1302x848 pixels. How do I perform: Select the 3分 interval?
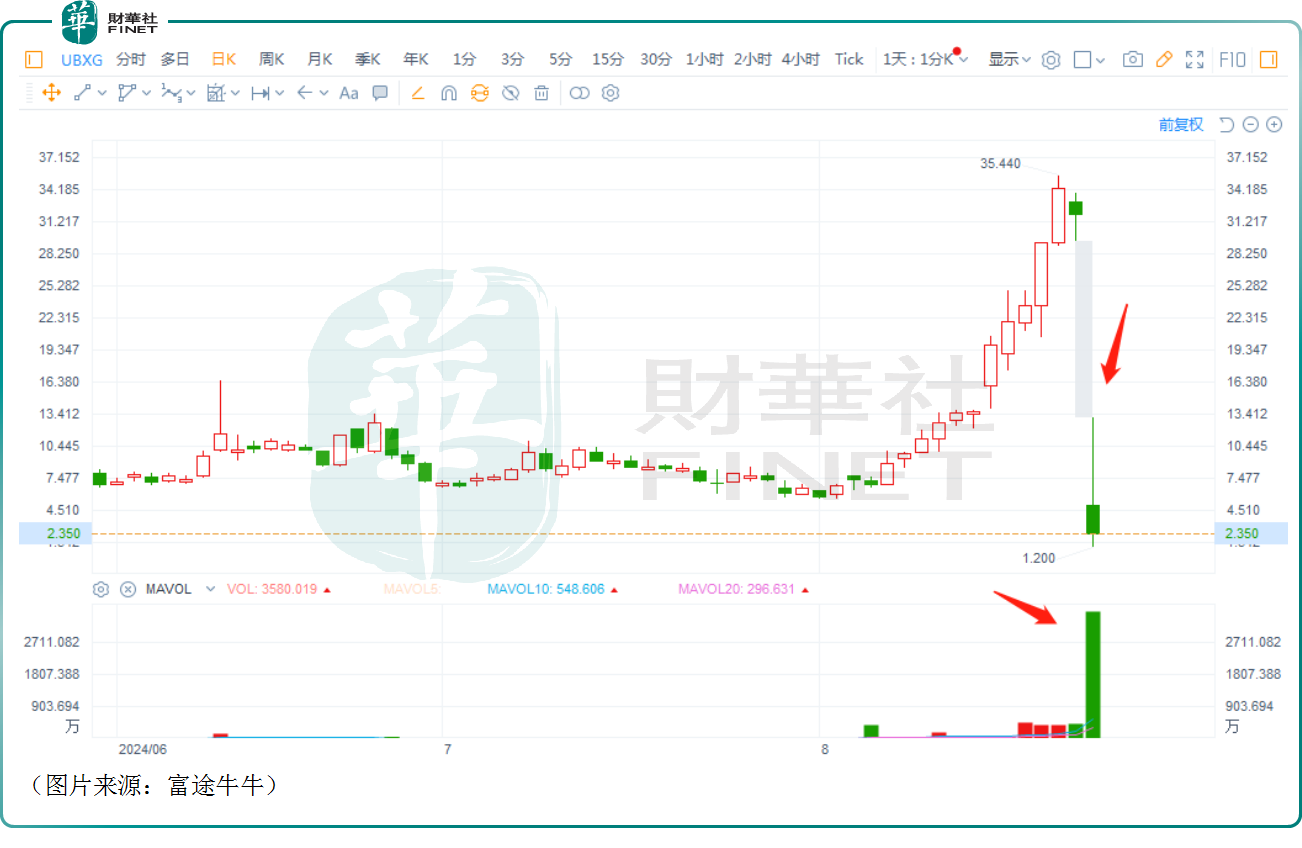click(x=512, y=59)
